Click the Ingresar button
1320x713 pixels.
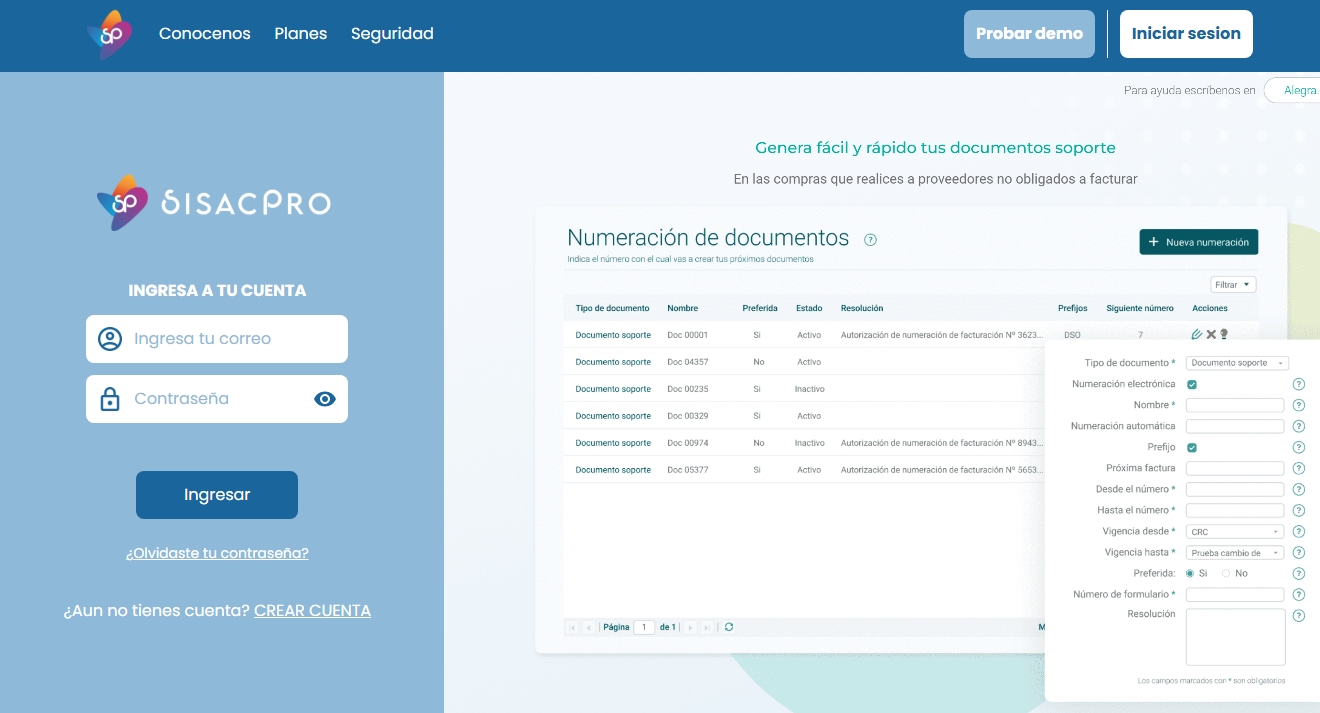217,495
